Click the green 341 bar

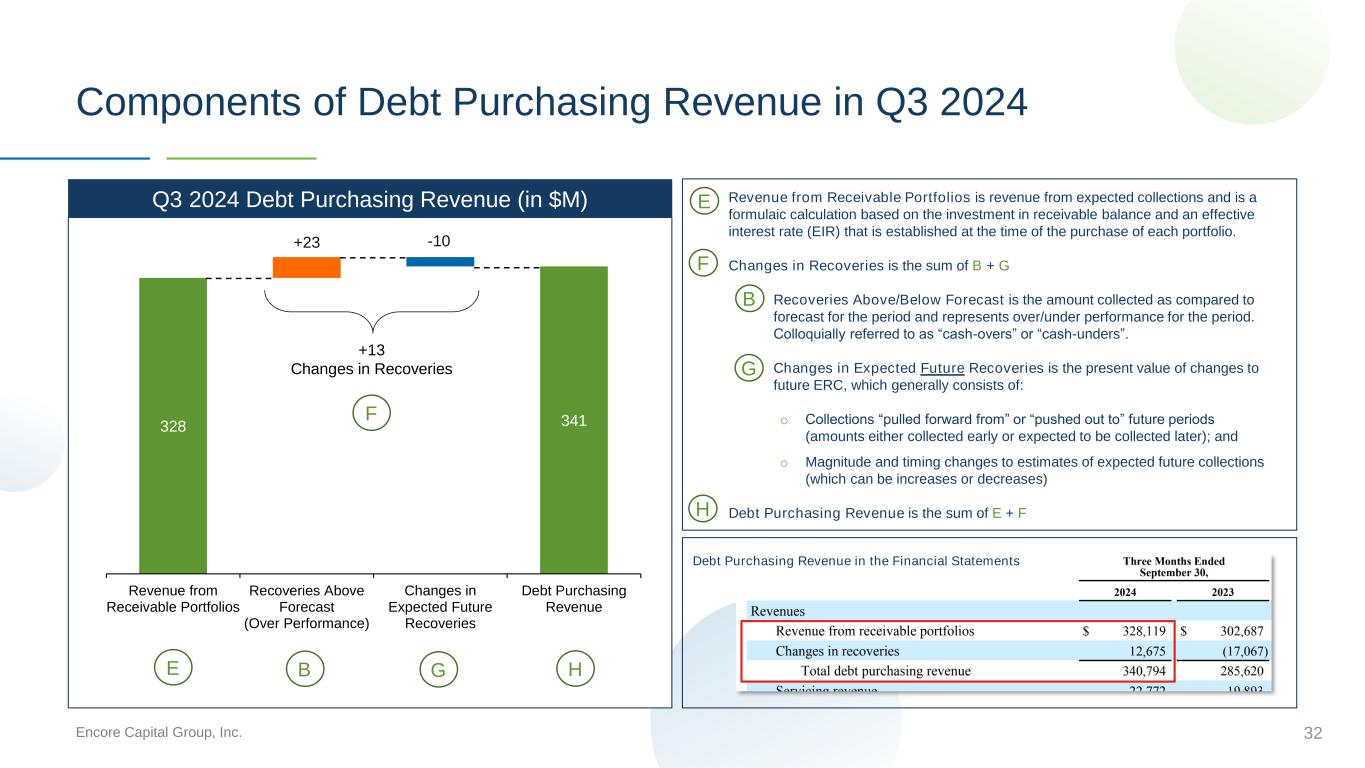574,420
